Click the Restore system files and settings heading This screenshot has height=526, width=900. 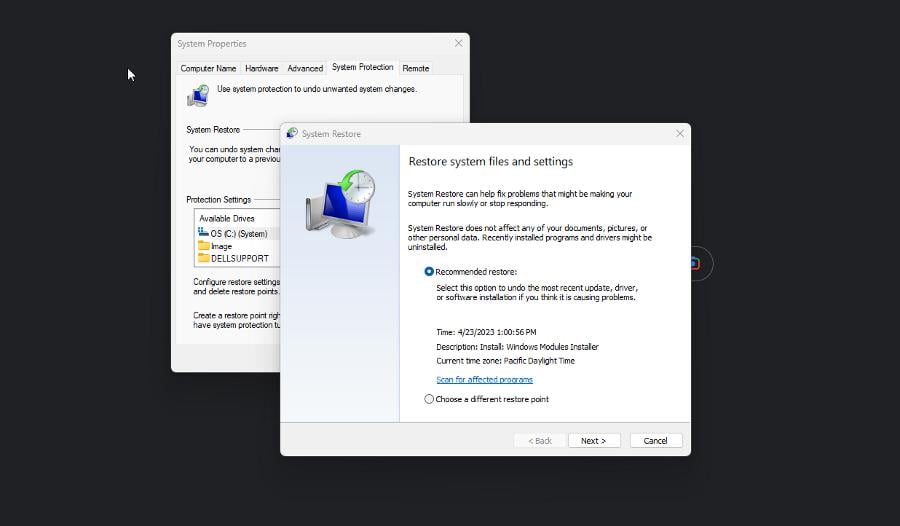491,161
